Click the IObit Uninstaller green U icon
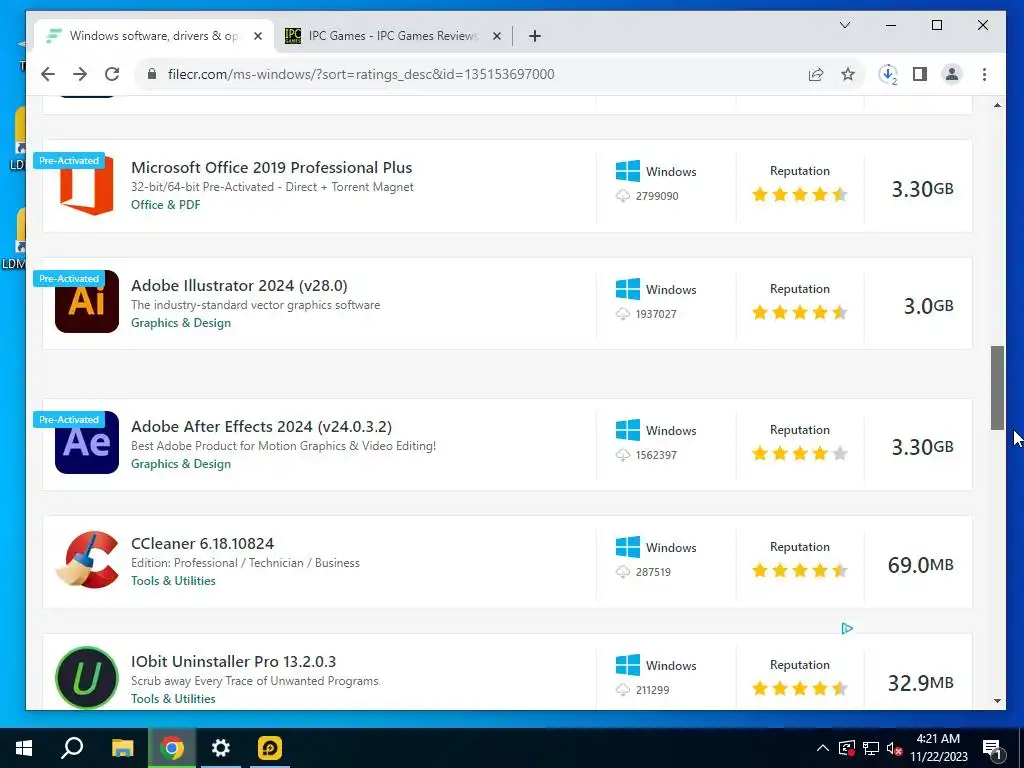This screenshot has width=1024, height=768. coord(87,677)
